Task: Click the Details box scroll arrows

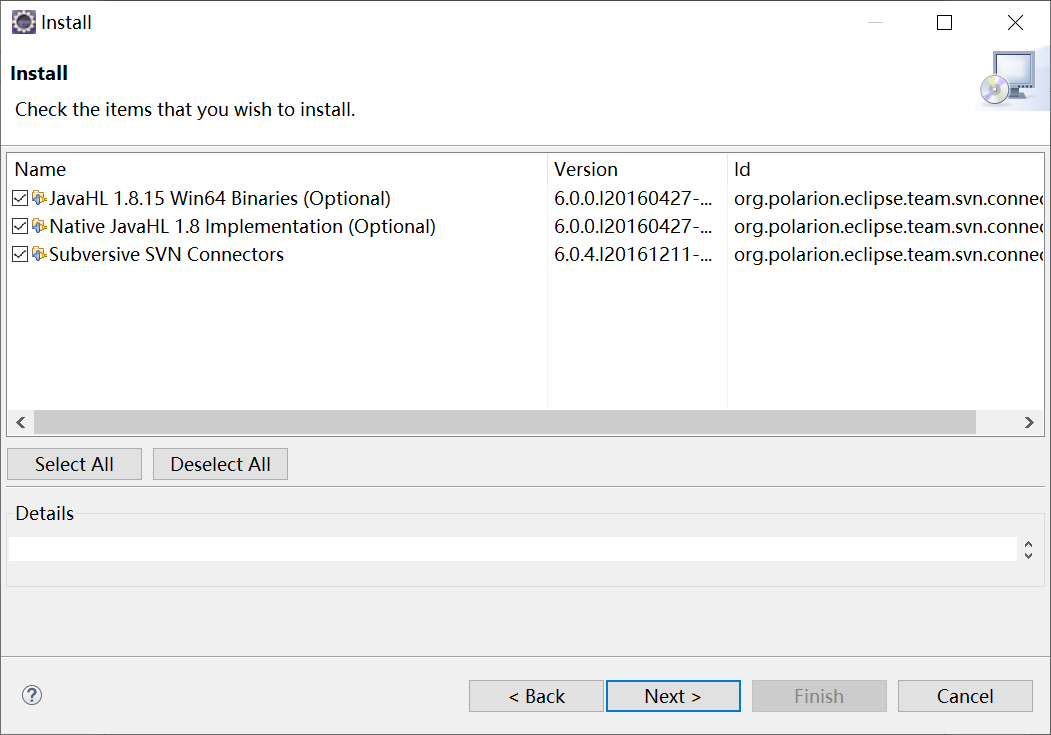Action: pos(1028,549)
